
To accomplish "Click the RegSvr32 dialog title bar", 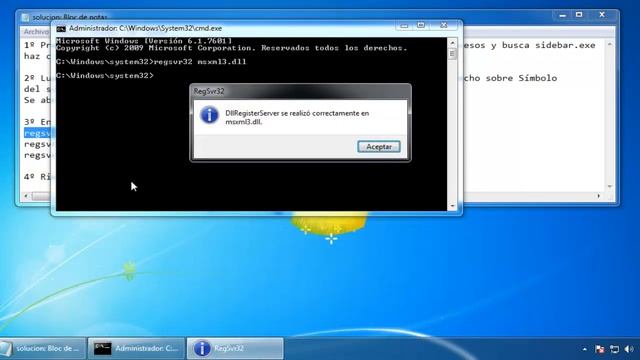I will [300, 91].
